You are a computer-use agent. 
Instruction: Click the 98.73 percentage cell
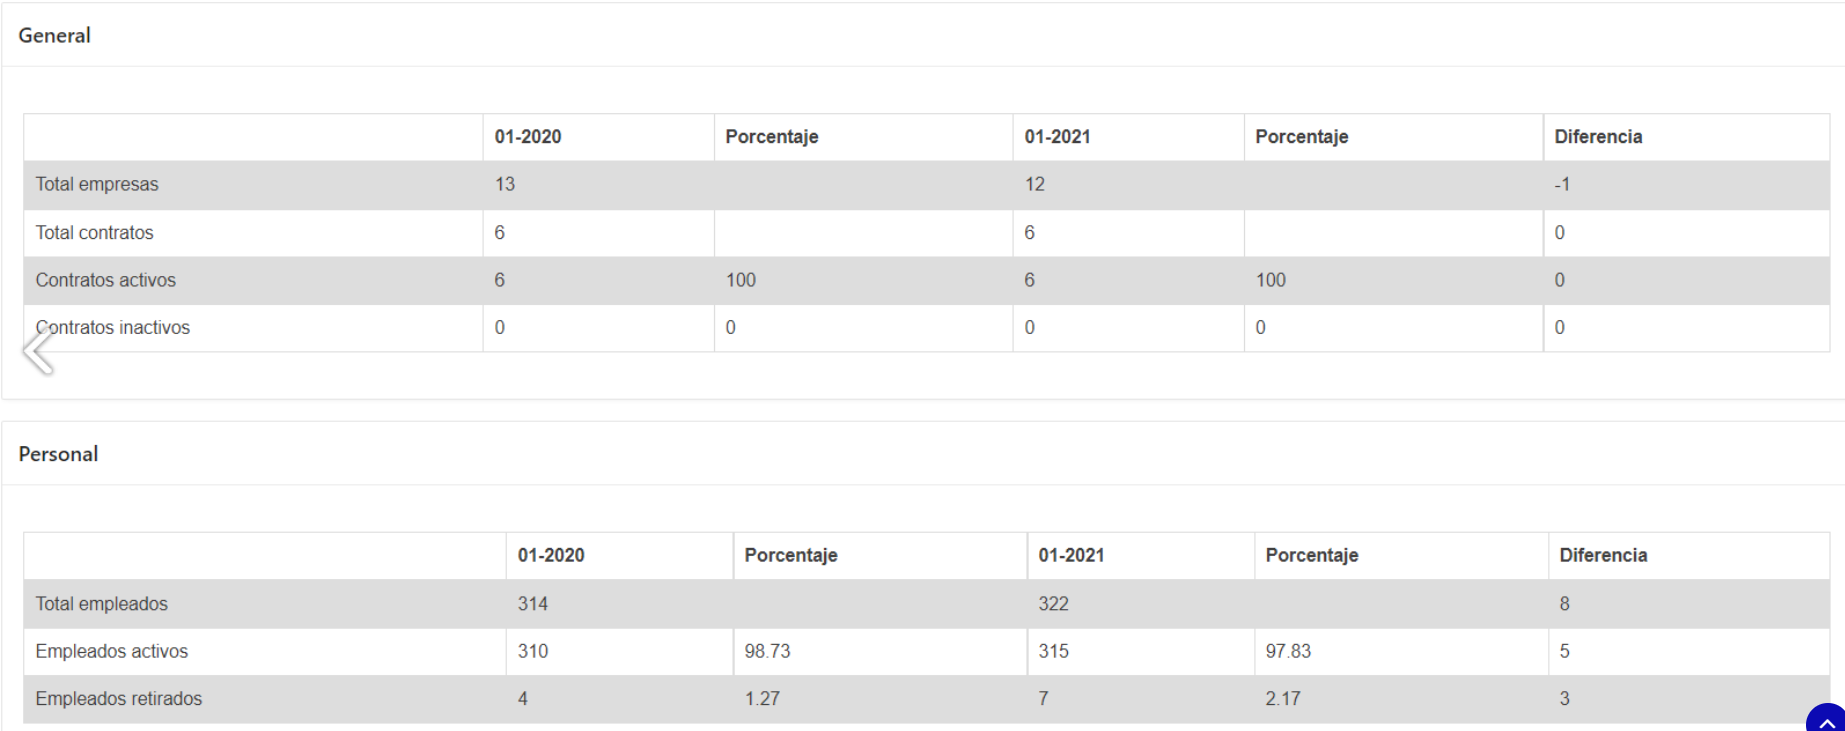(x=767, y=651)
